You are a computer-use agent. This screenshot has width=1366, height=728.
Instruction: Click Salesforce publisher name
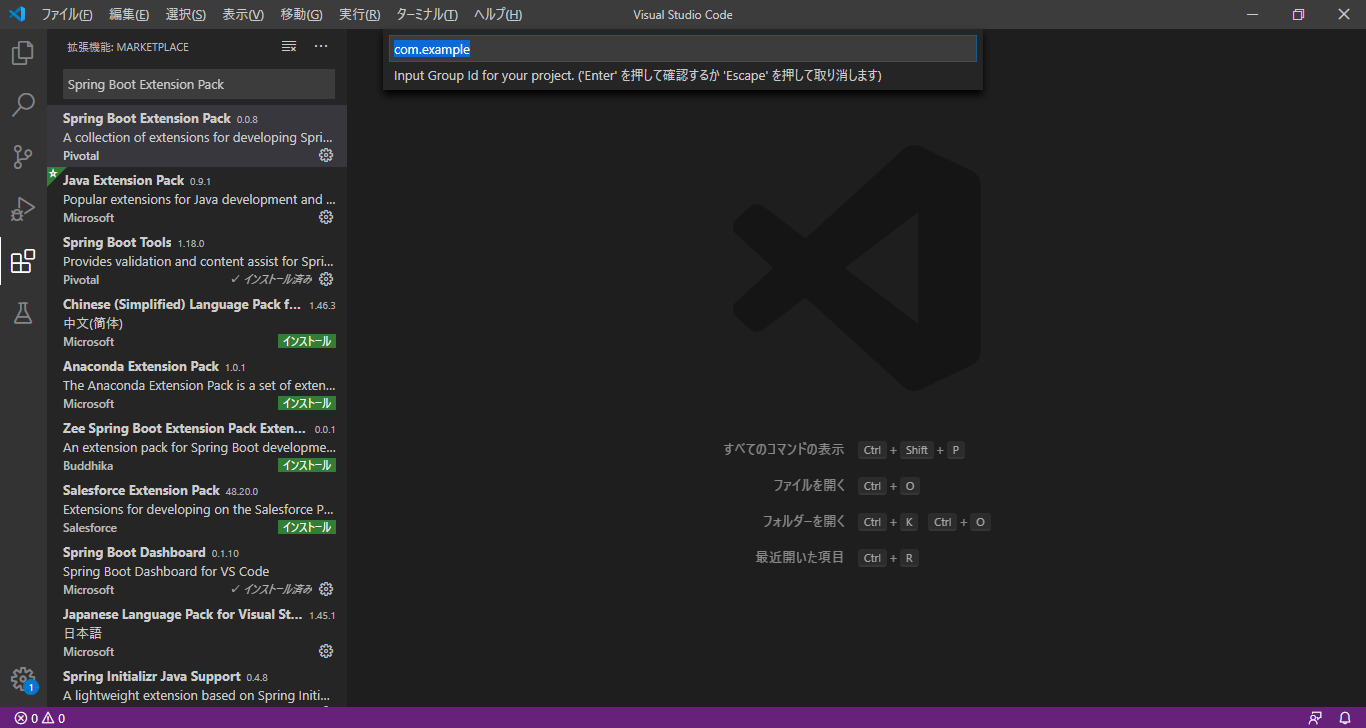90,528
